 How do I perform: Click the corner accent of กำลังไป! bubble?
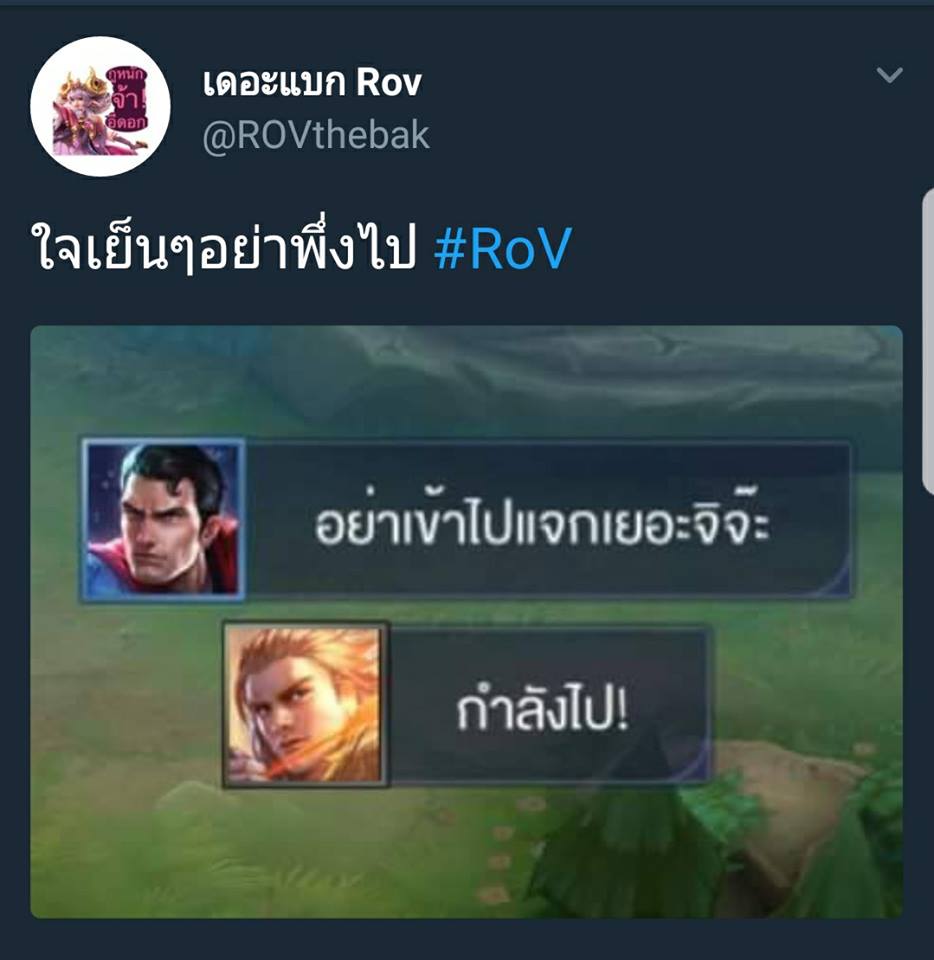coord(697,765)
